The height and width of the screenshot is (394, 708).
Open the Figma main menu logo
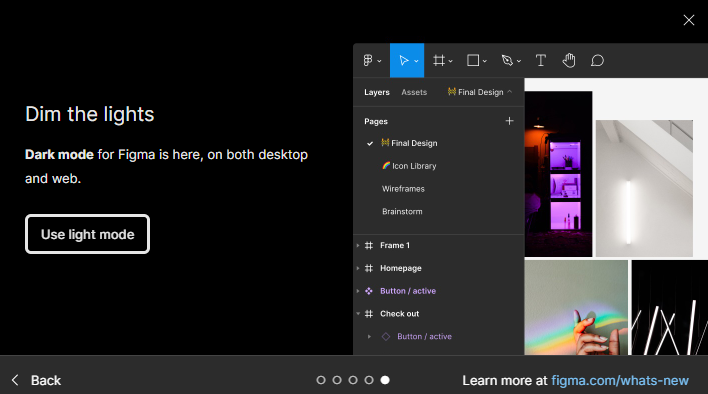pyautogui.click(x=368, y=60)
